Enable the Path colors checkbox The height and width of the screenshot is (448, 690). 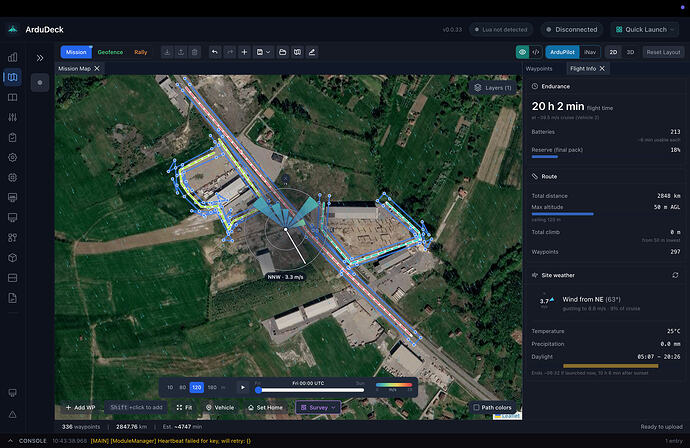(476, 408)
